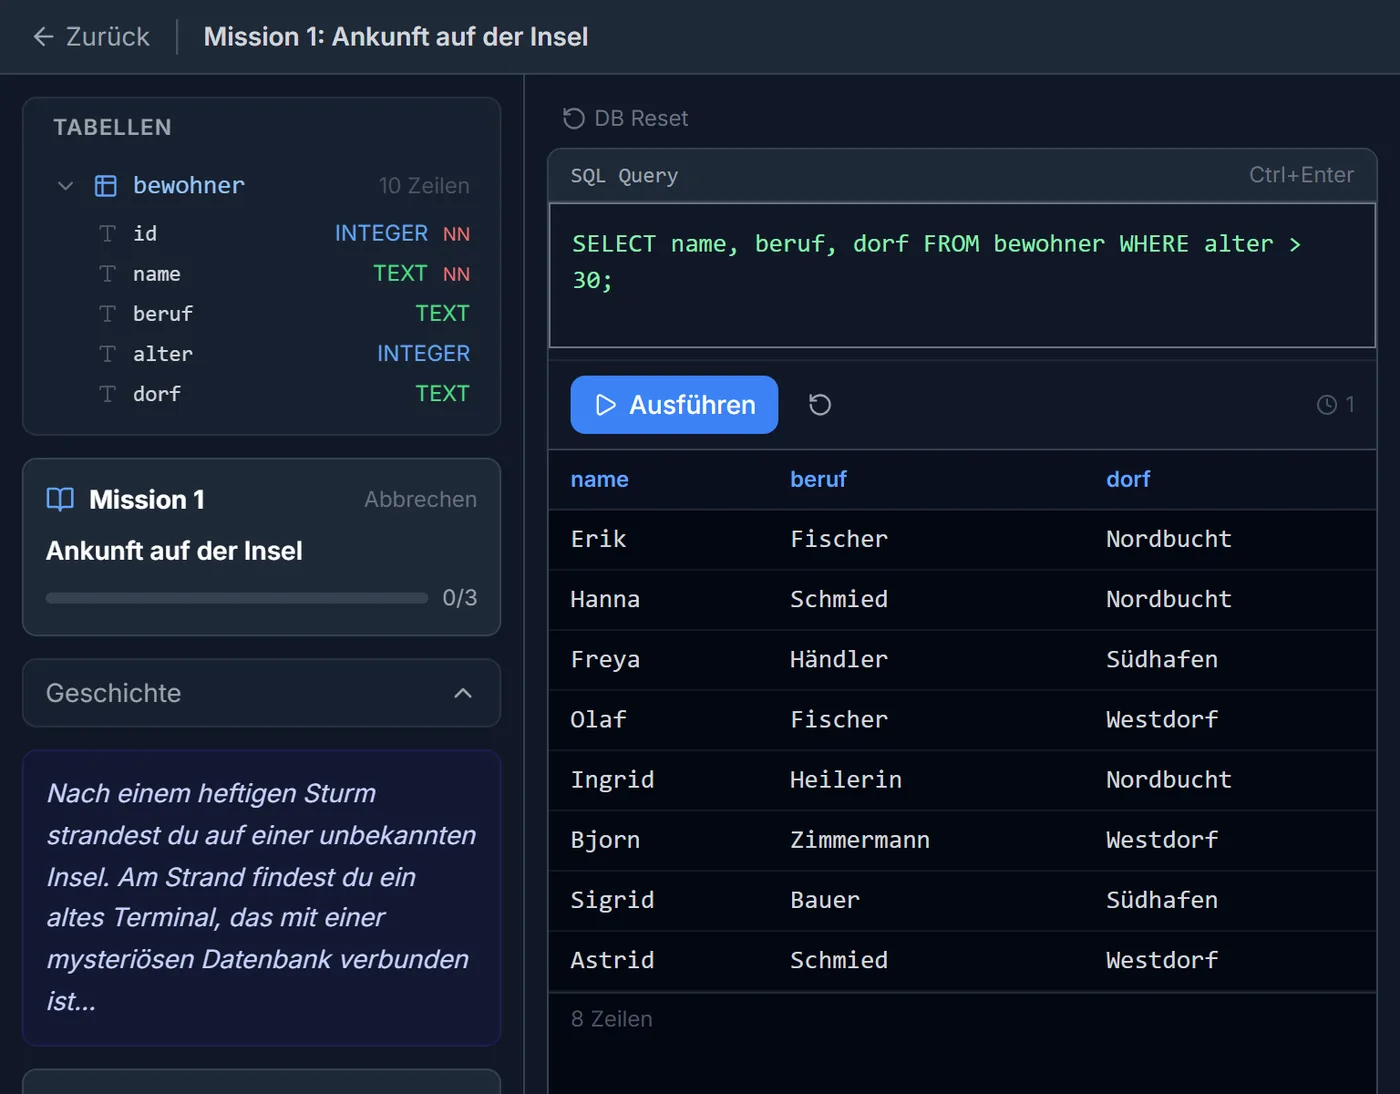Click the alter field in schema

[163, 354]
